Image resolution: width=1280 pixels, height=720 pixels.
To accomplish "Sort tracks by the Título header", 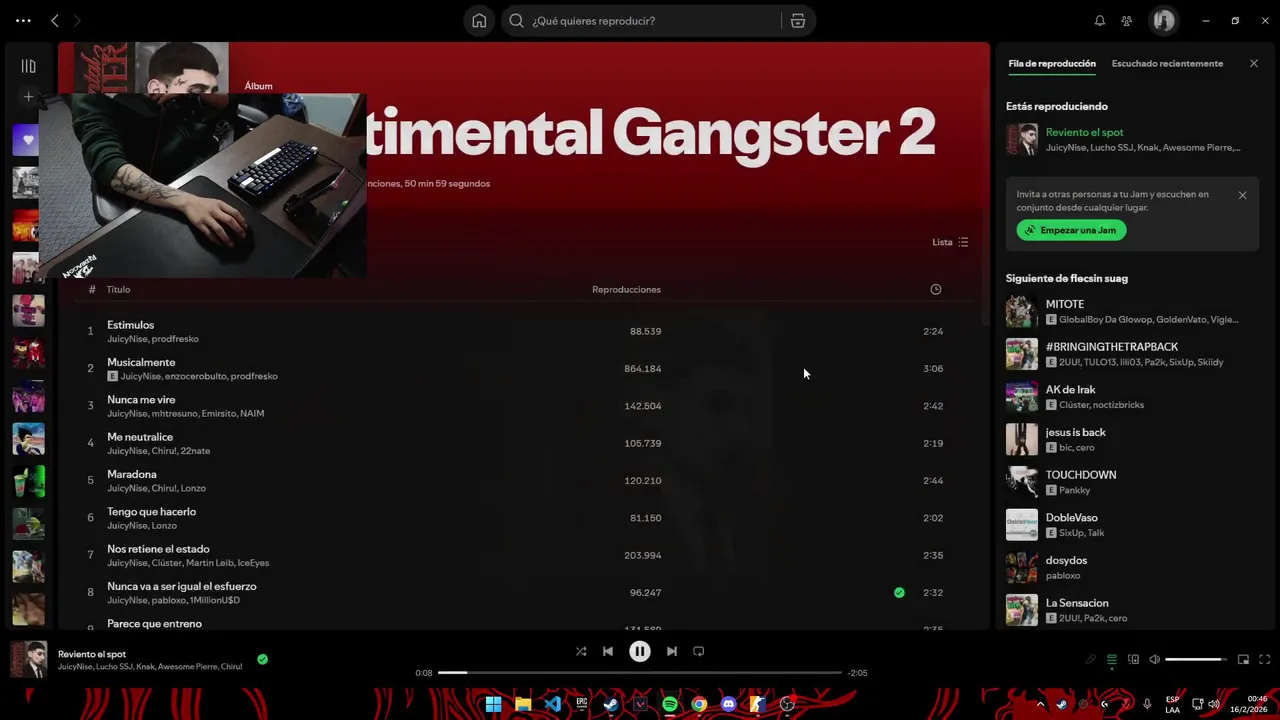I will (118, 289).
